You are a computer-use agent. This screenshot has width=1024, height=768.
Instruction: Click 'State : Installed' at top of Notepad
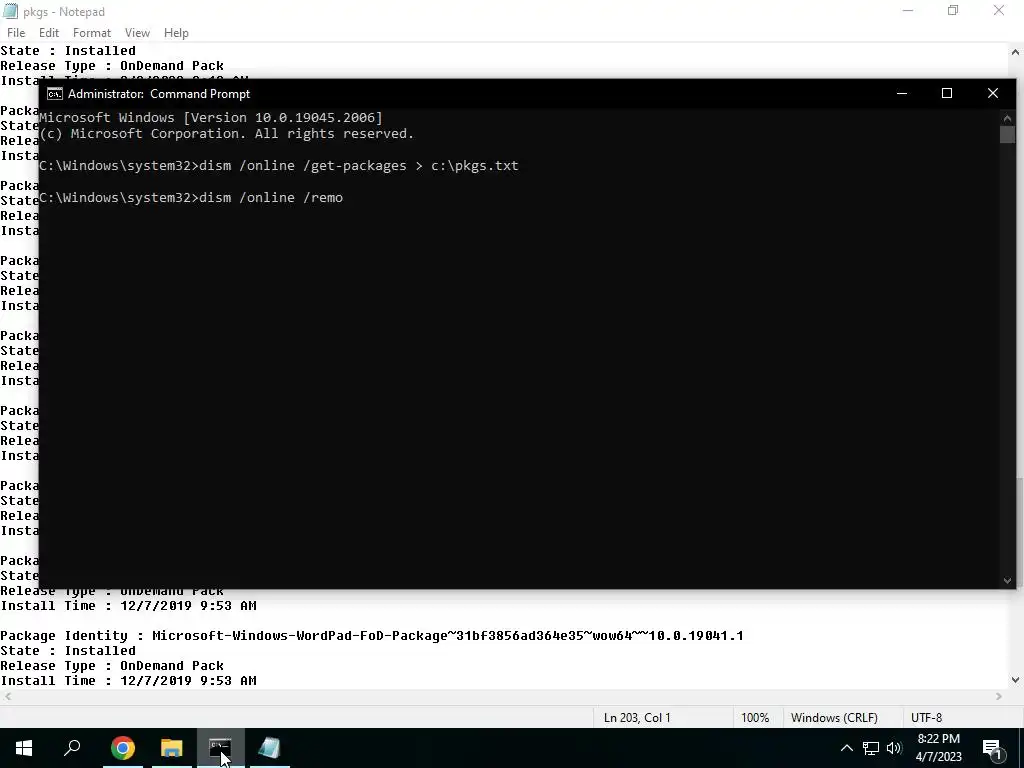coord(68,51)
